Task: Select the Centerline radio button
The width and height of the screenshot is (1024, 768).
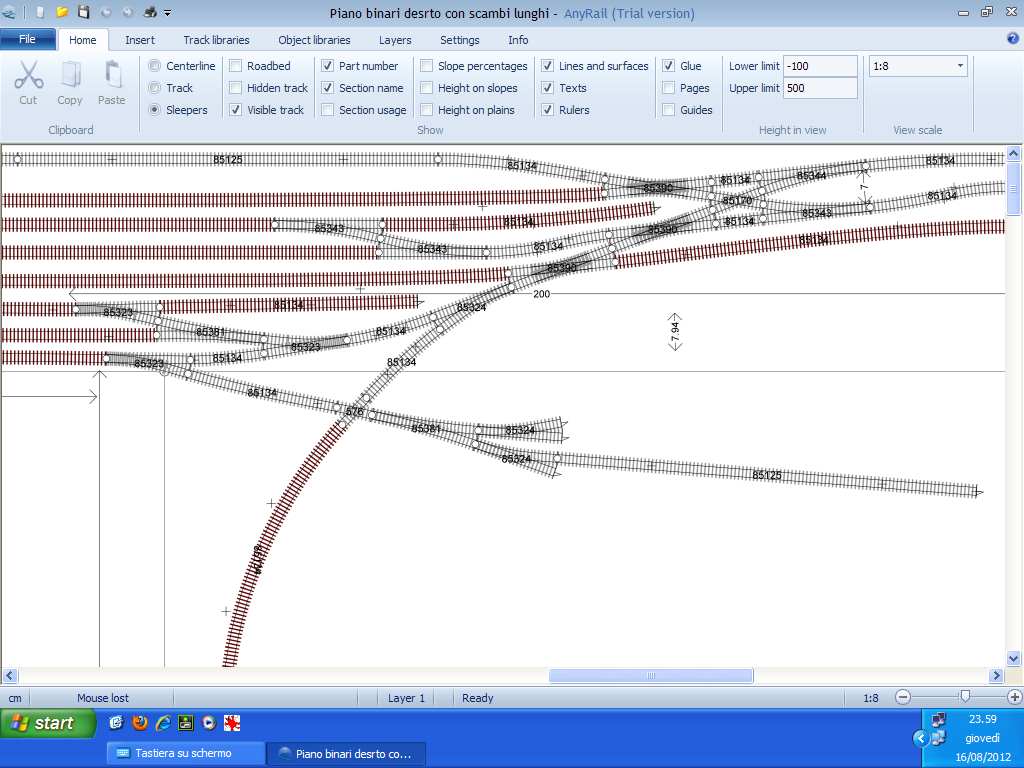Action: [155, 66]
